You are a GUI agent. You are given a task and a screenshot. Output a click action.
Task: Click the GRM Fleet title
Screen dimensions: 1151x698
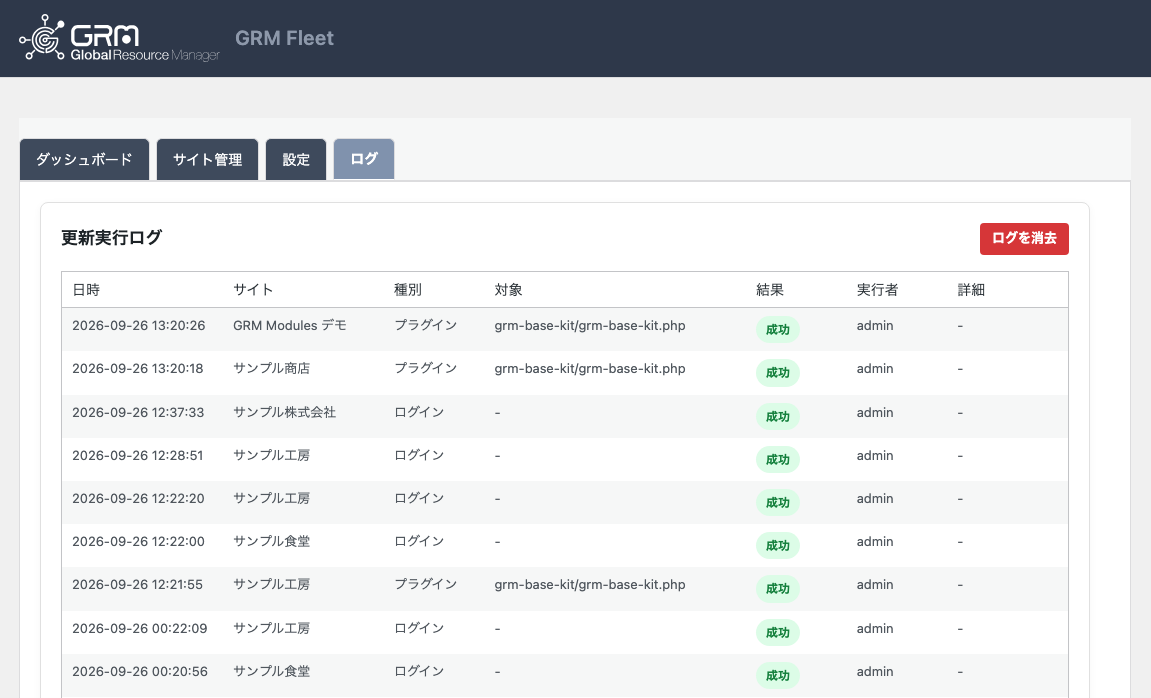(x=284, y=38)
